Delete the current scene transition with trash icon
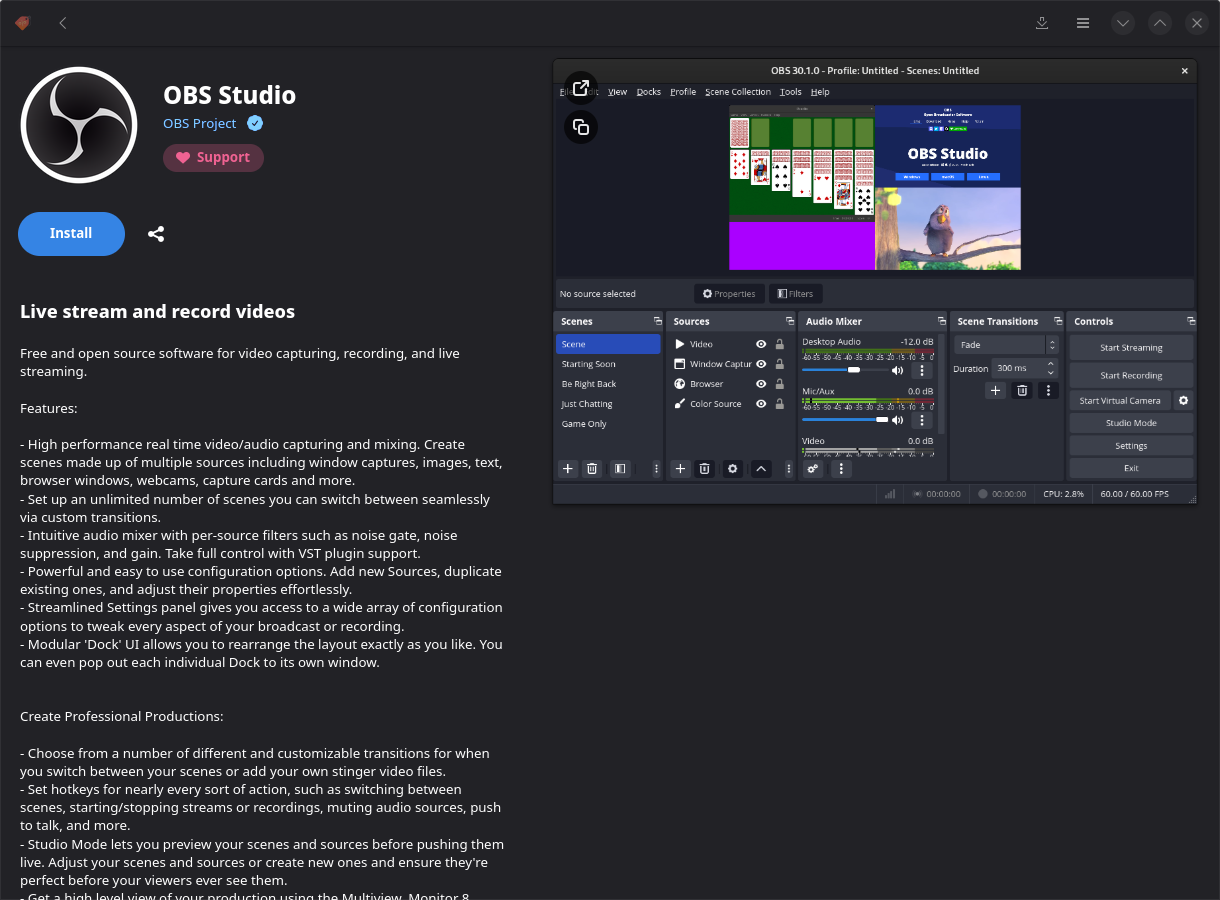This screenshot has width=1220, height=900. pos(1021,390)
